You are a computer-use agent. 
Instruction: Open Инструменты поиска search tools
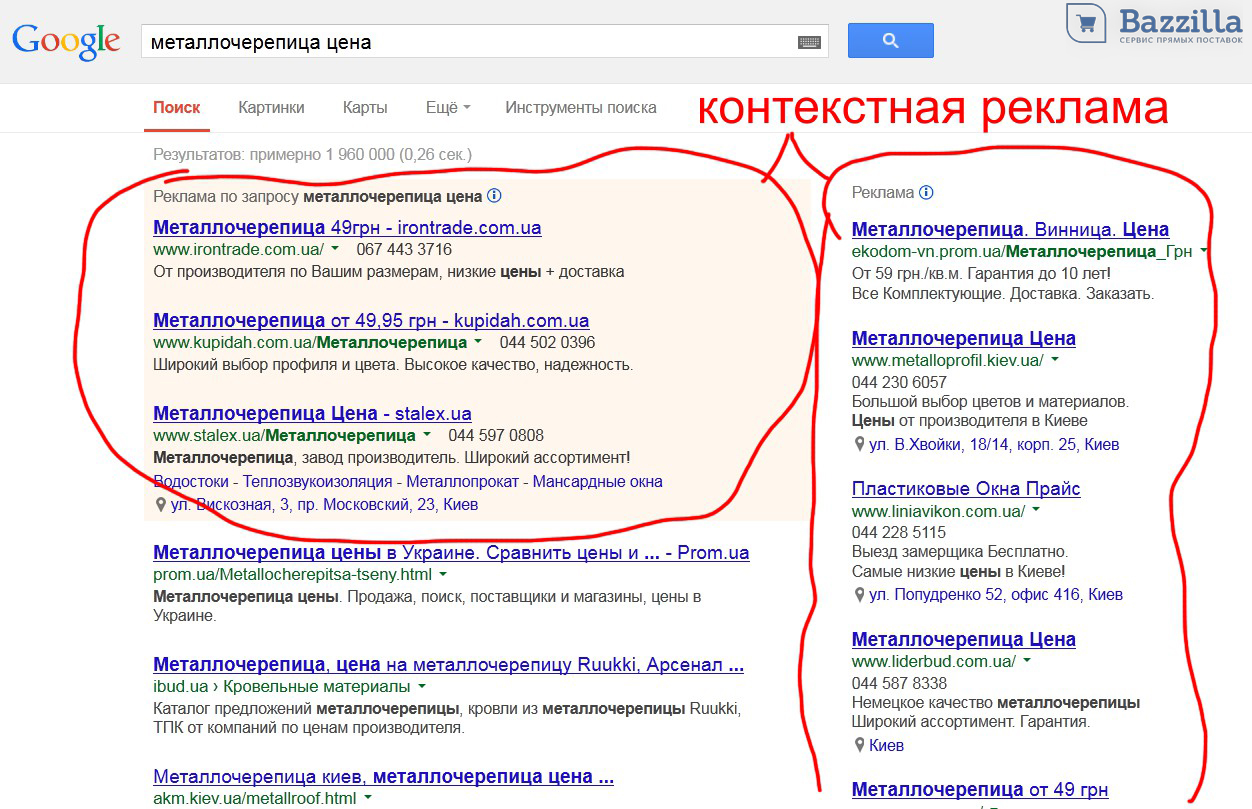click(580, 107)
